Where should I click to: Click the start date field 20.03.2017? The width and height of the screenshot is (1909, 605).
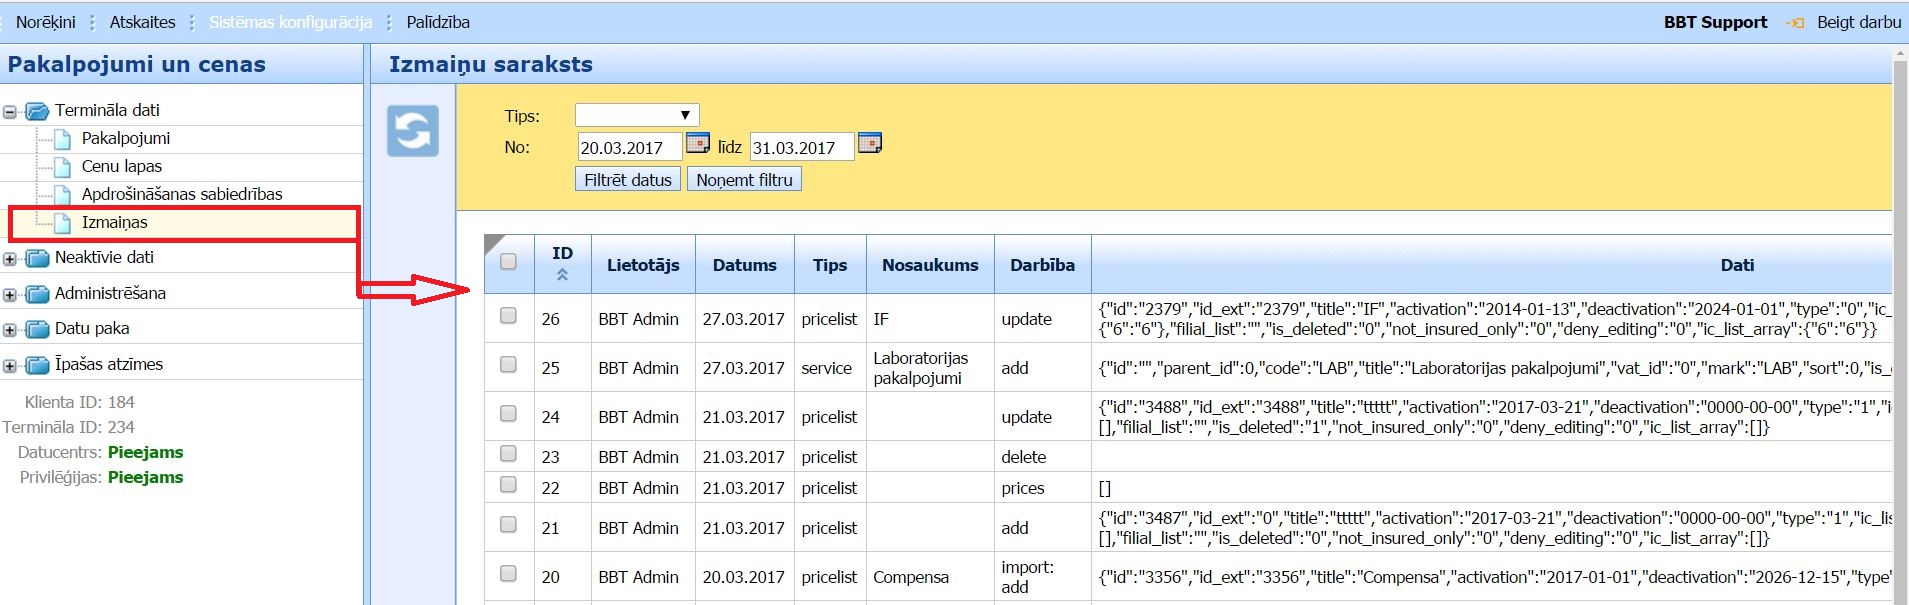click(629, 148)
